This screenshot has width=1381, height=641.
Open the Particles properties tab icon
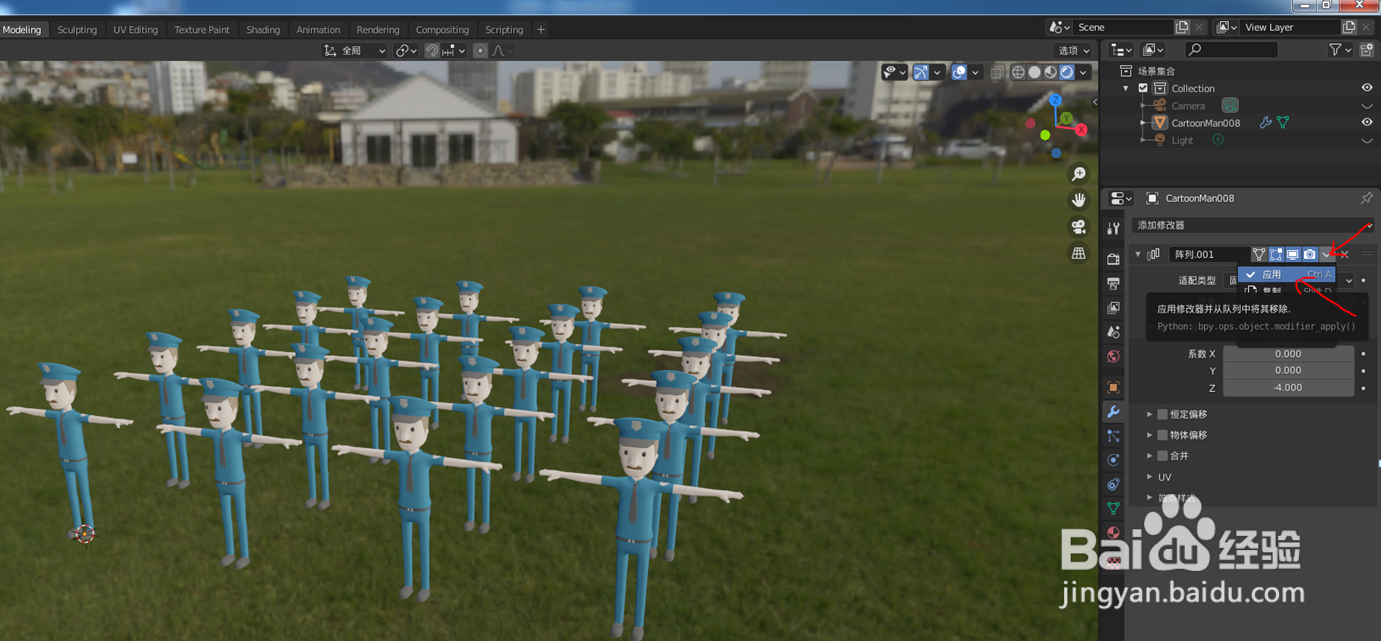1113,436
